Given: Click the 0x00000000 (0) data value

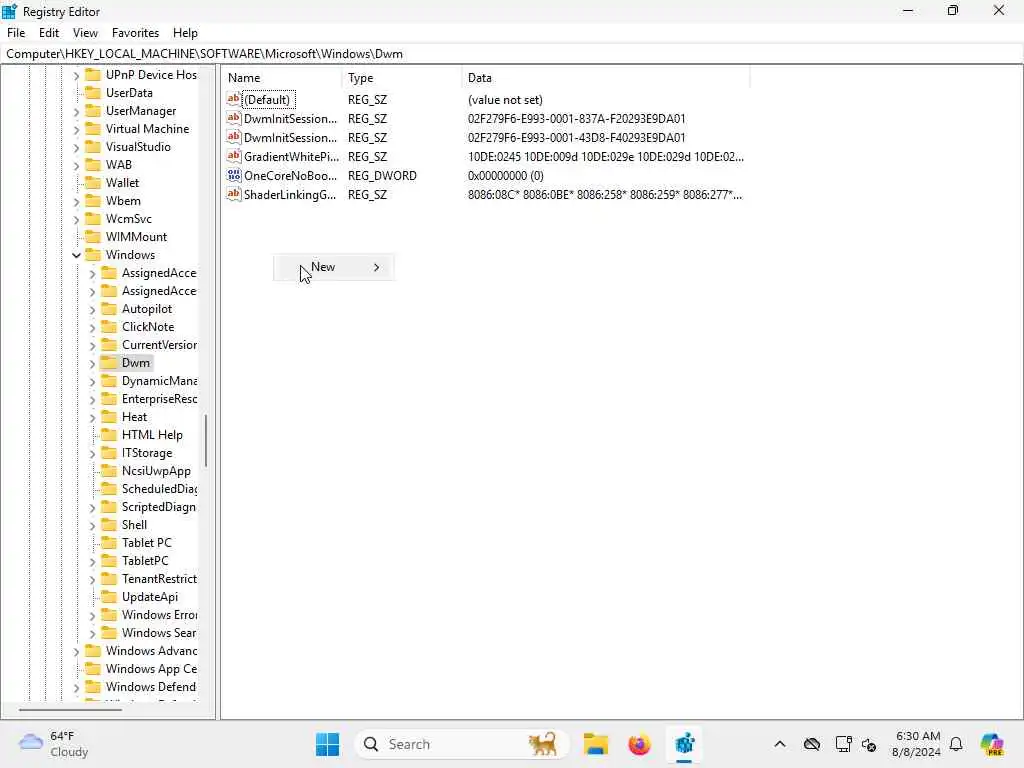Looking at the screenshot, I should pyautogui.click(x=505, y=176).
